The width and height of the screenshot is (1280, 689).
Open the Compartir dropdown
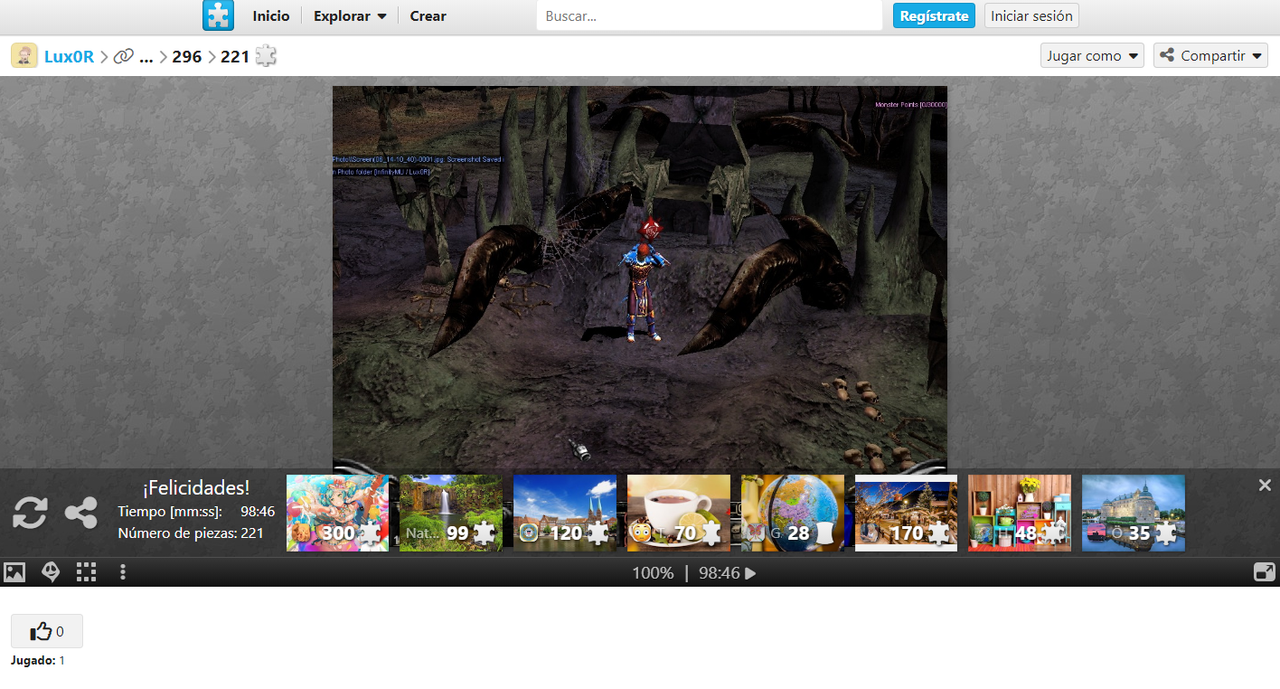tap(1210, 56)
